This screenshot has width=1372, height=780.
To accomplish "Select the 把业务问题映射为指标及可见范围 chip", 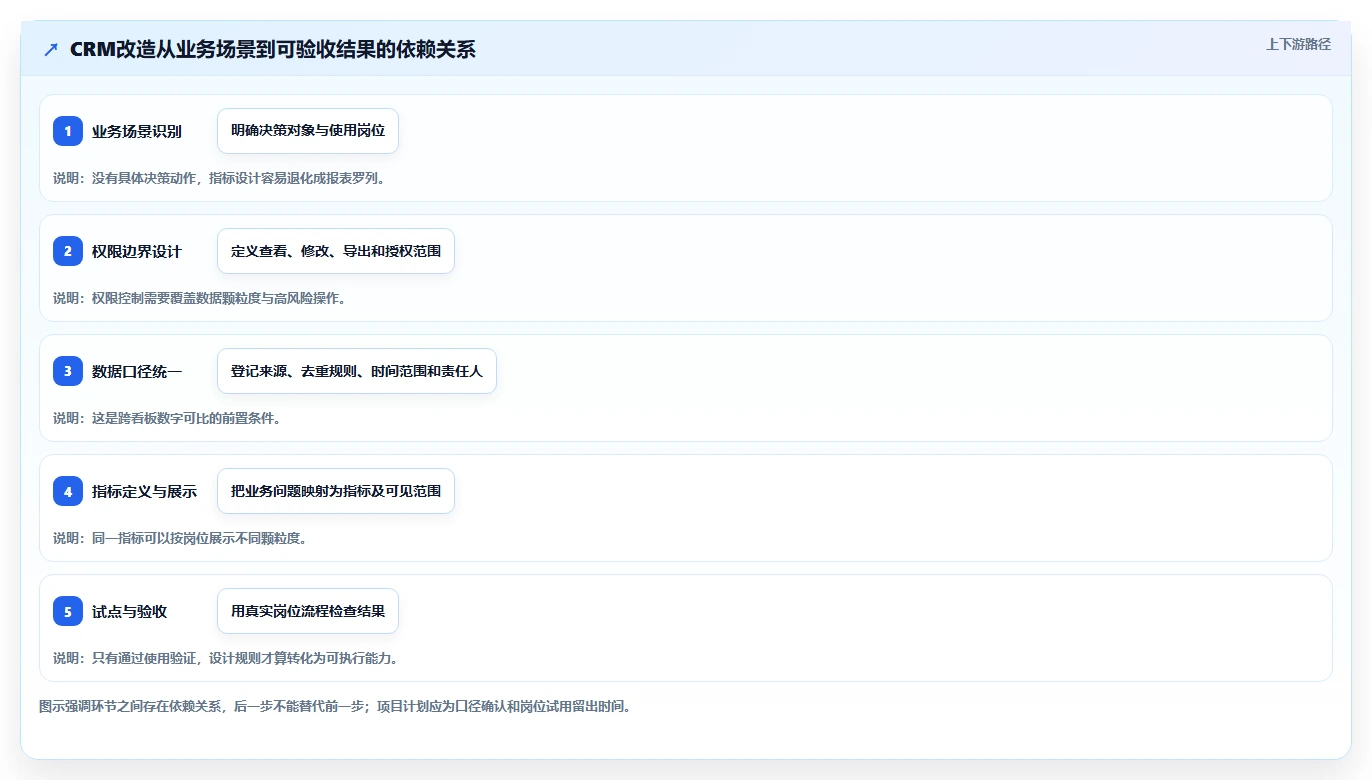I will (336, 491).
